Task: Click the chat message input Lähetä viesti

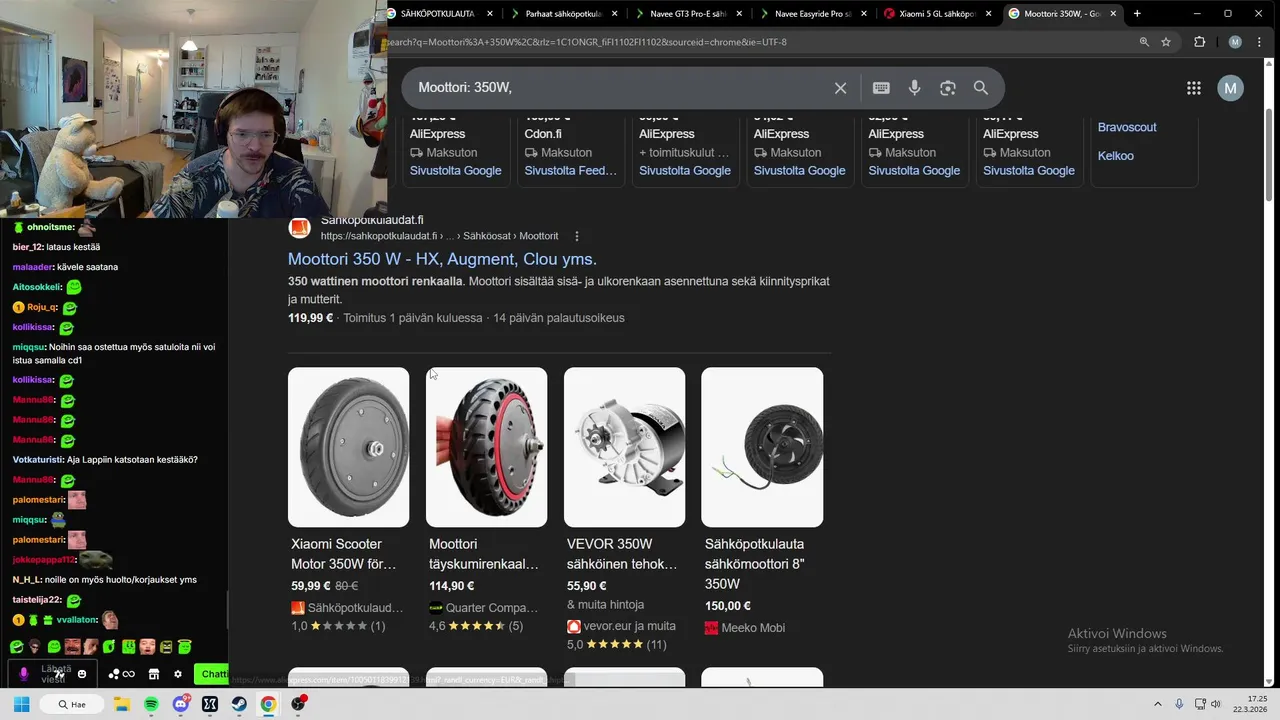Action: 52,674
